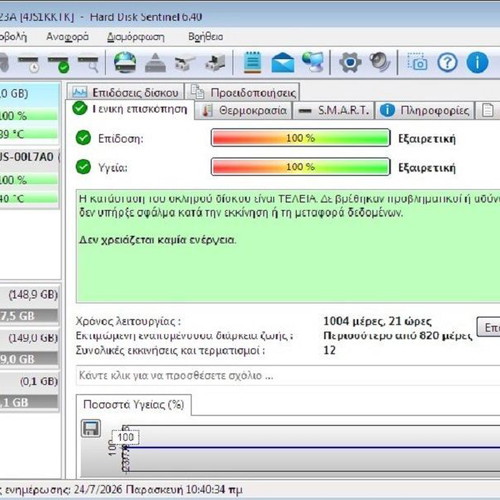Open the Πληροφορίες tab

point(425,110)
